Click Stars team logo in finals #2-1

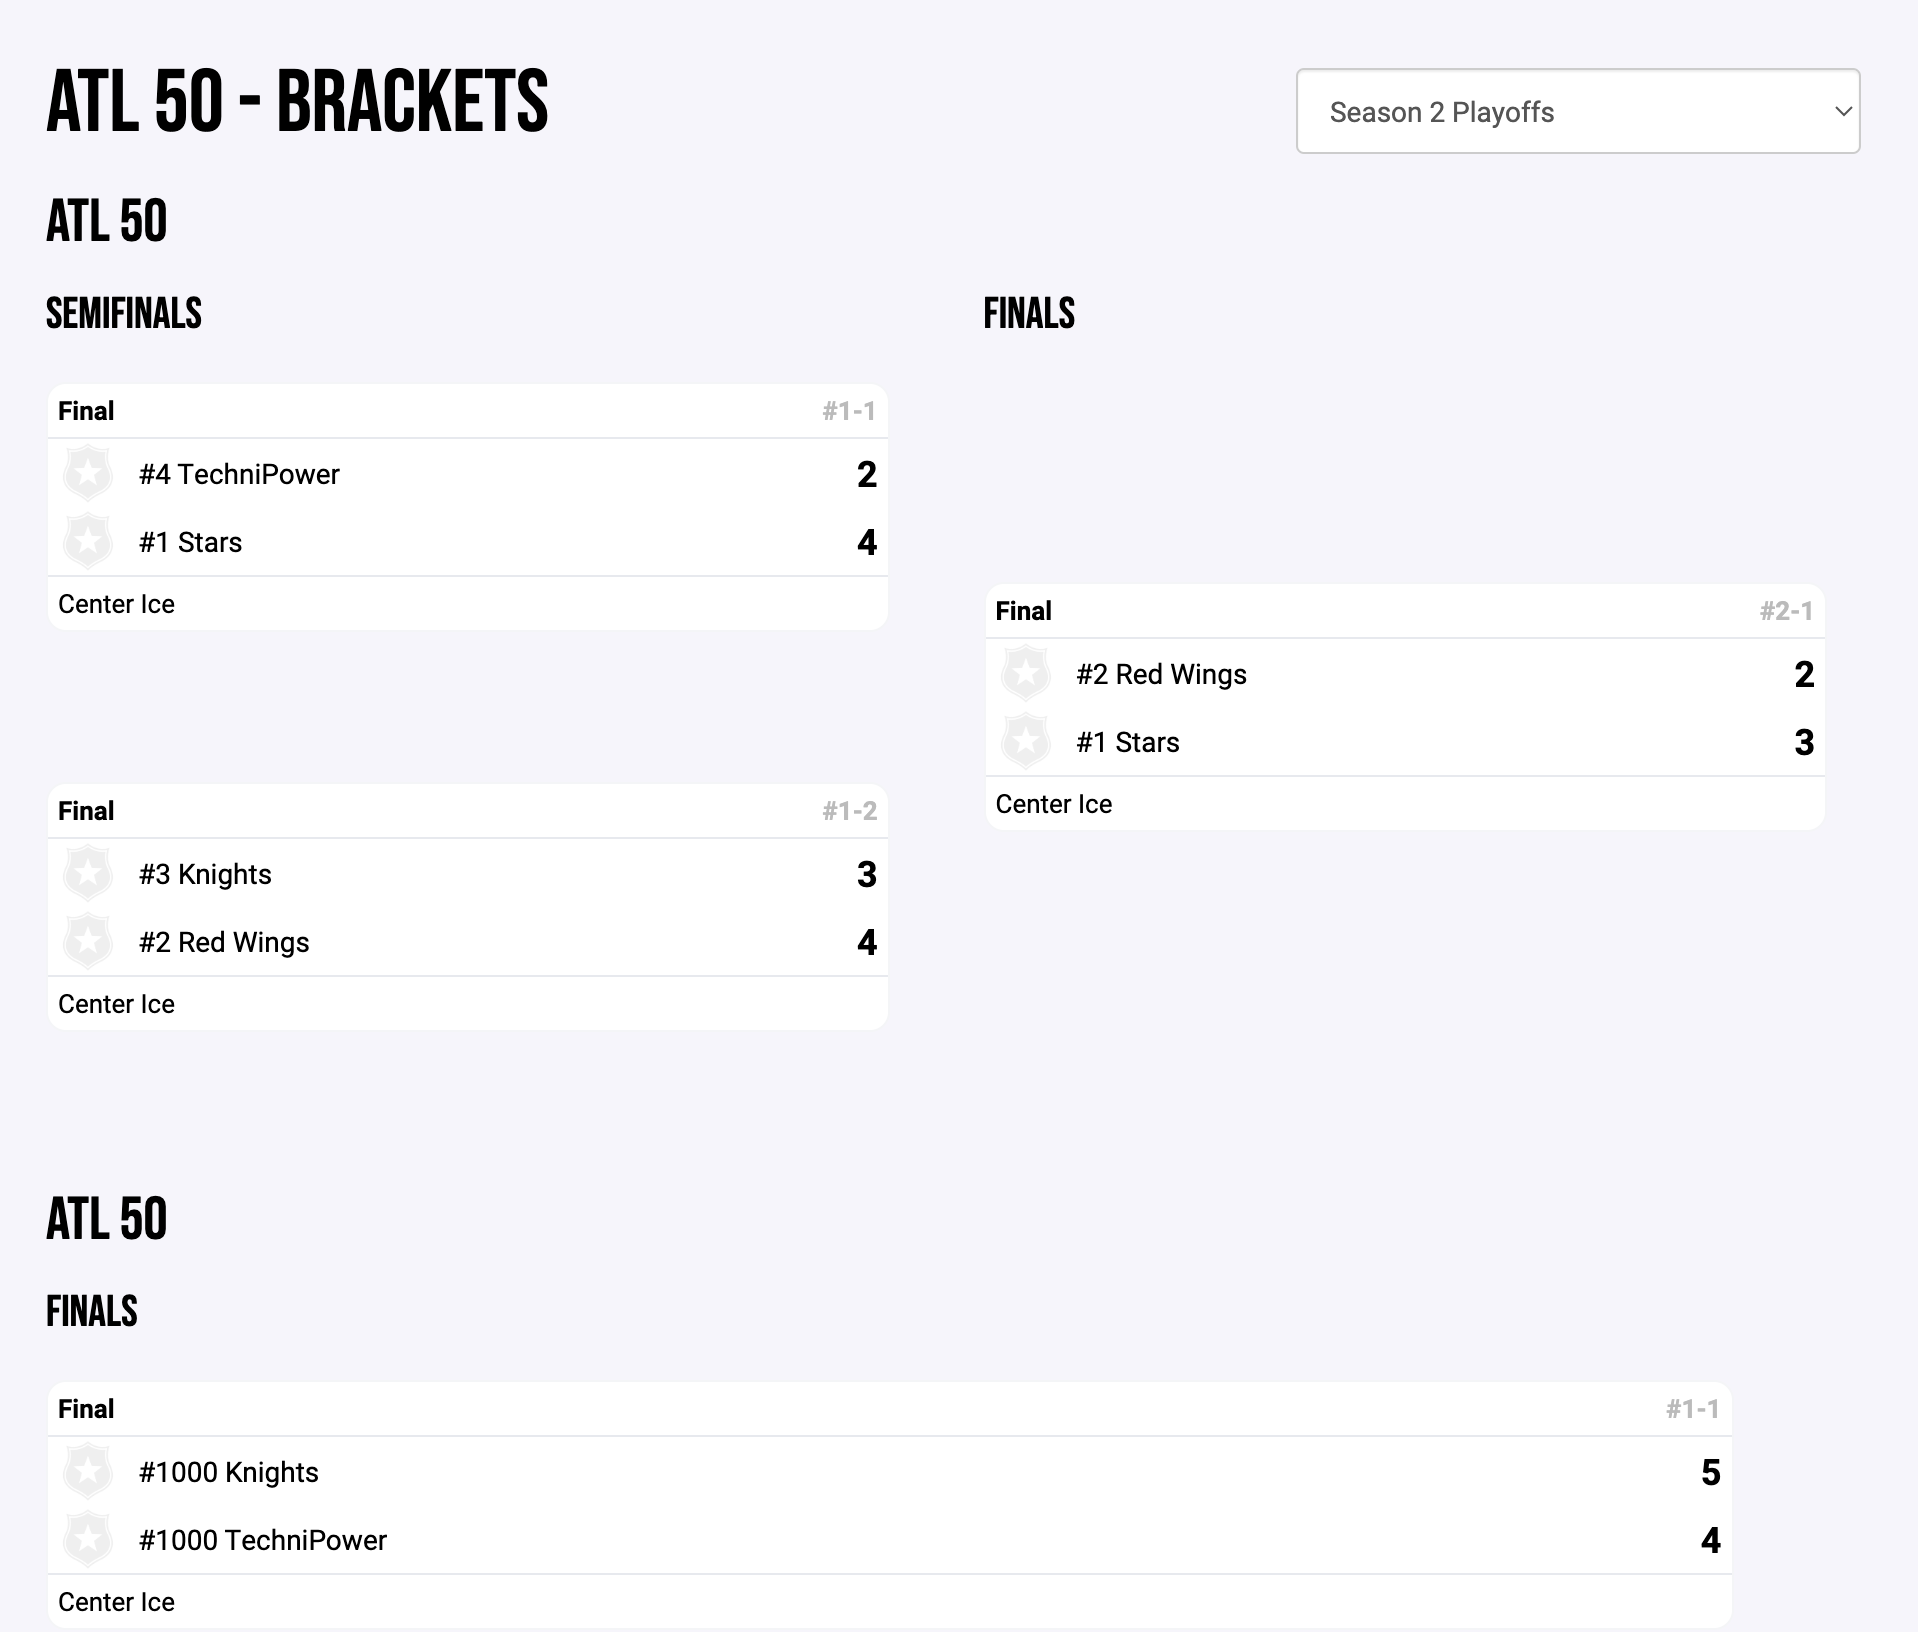click(1025, 741)
